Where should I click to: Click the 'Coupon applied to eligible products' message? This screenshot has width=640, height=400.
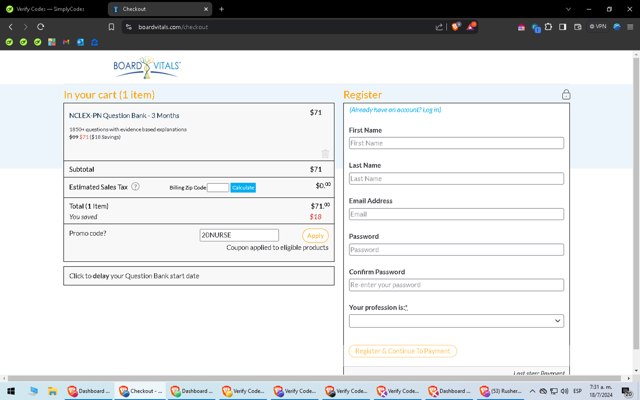point(277,247)
